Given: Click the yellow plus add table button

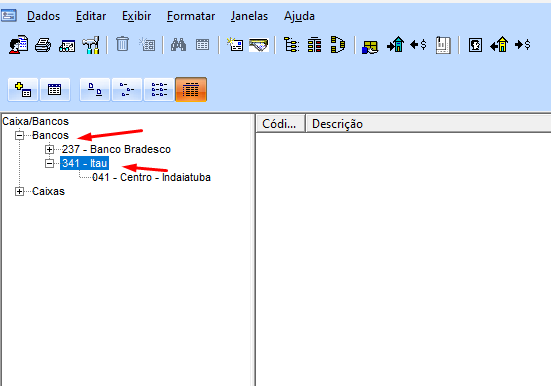Looking at the screenshot, I should [x=23, y=90].
